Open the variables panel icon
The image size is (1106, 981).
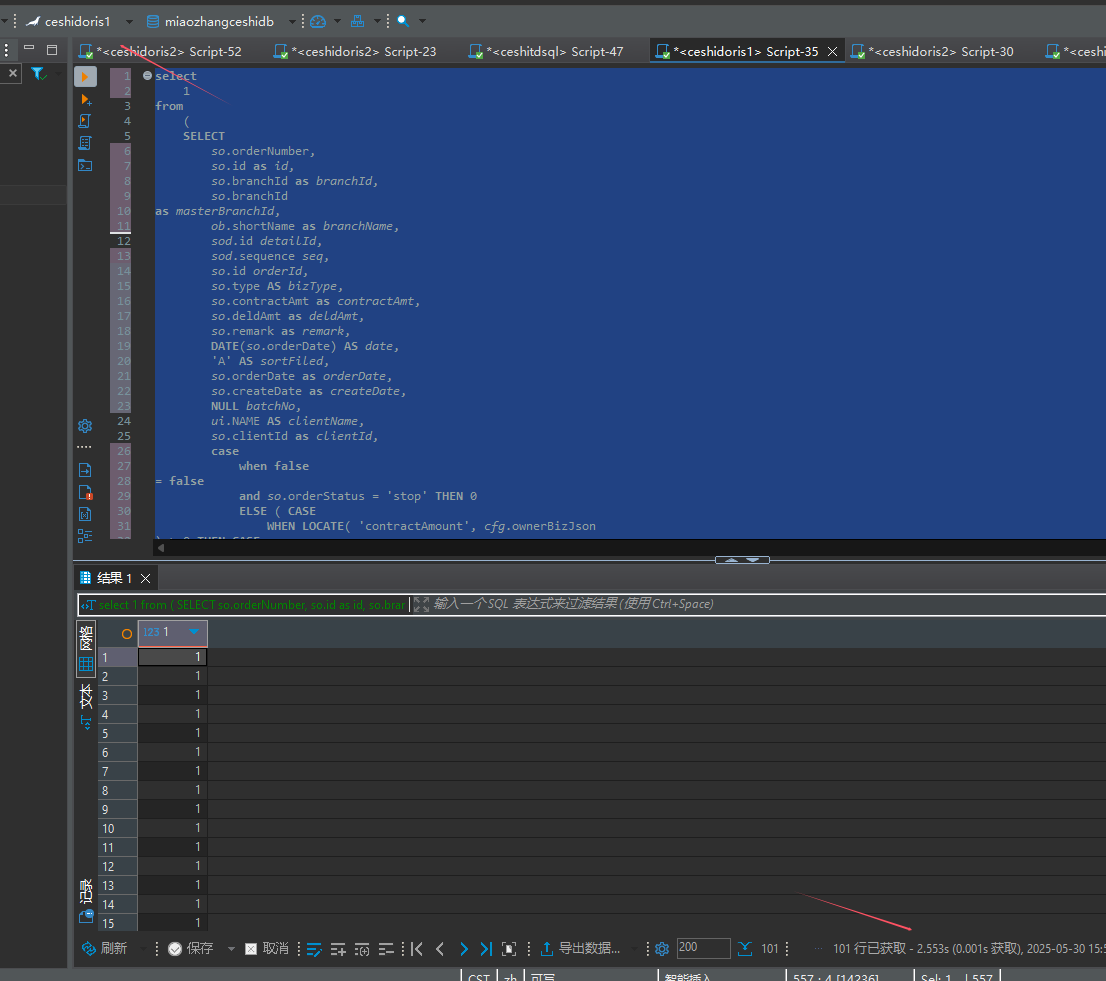[x=85, y=514]
